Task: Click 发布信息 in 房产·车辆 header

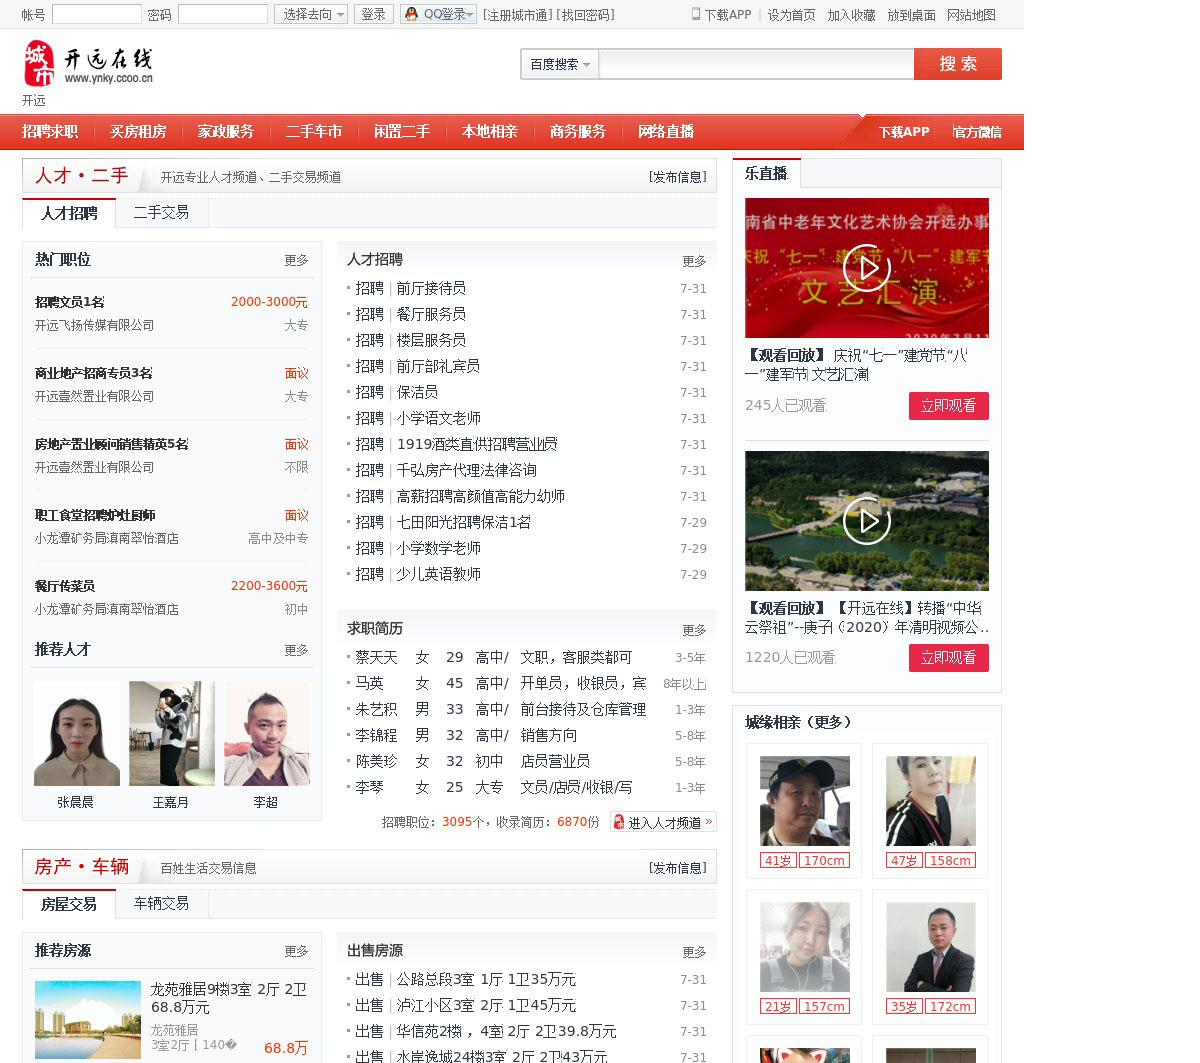Action: tap(678, 868)
